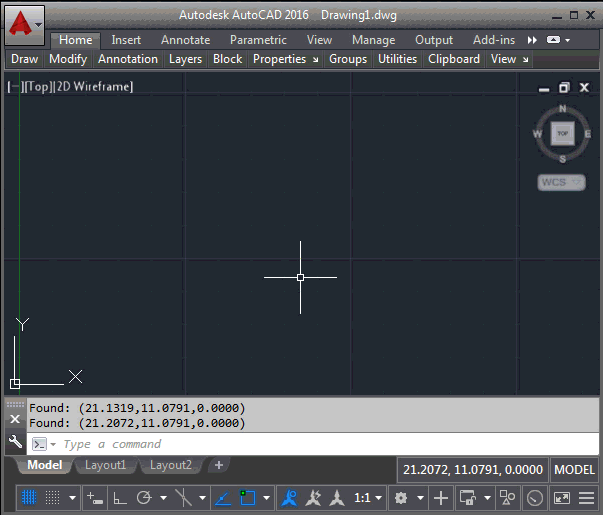Open lock user interface dropdown arrow
Screen dimensions: 603x515
[x=487, y=498]
